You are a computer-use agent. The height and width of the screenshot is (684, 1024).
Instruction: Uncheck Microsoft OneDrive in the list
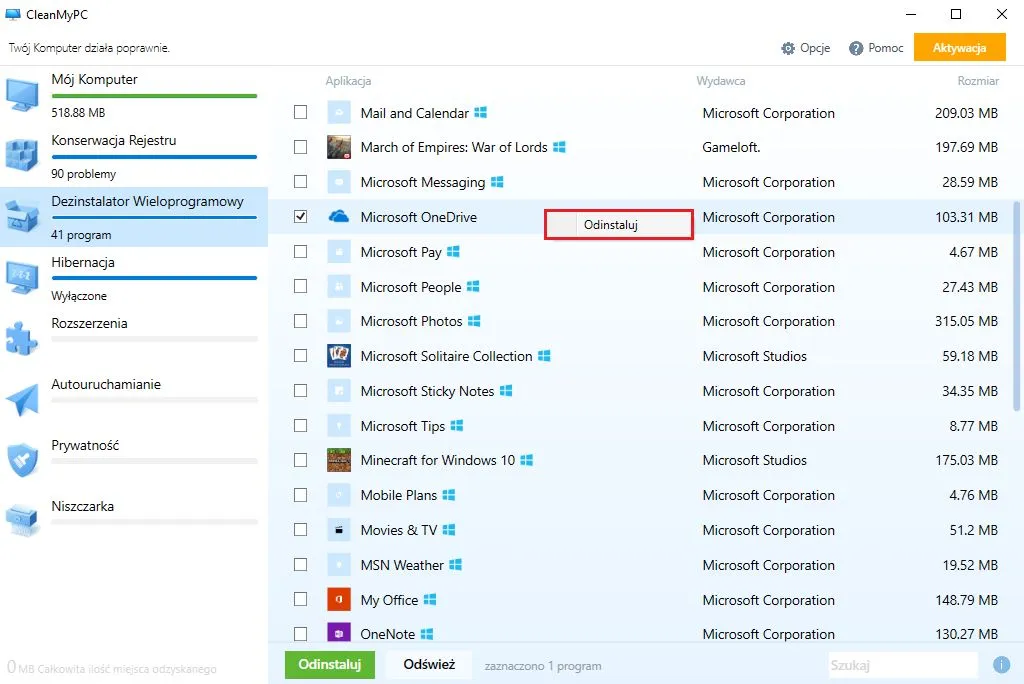click(300, 217)
